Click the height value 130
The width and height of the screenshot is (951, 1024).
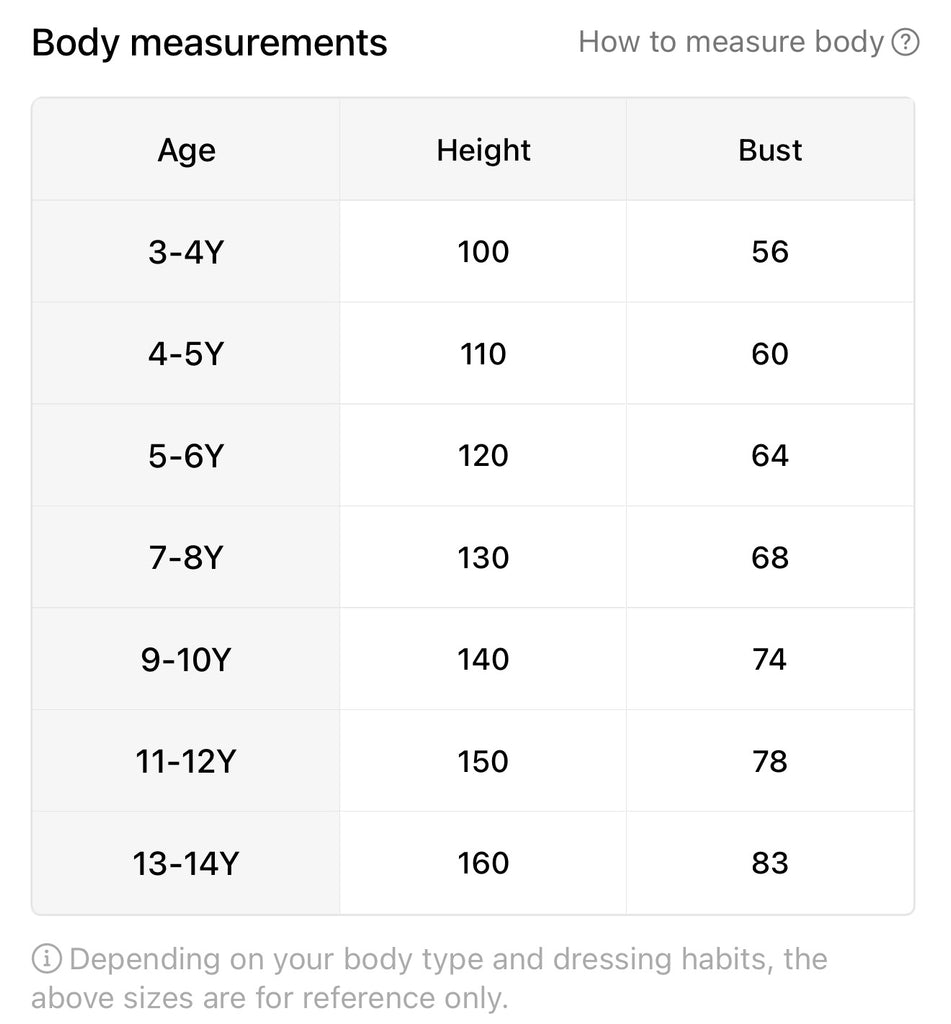click(x=483, y=558)
